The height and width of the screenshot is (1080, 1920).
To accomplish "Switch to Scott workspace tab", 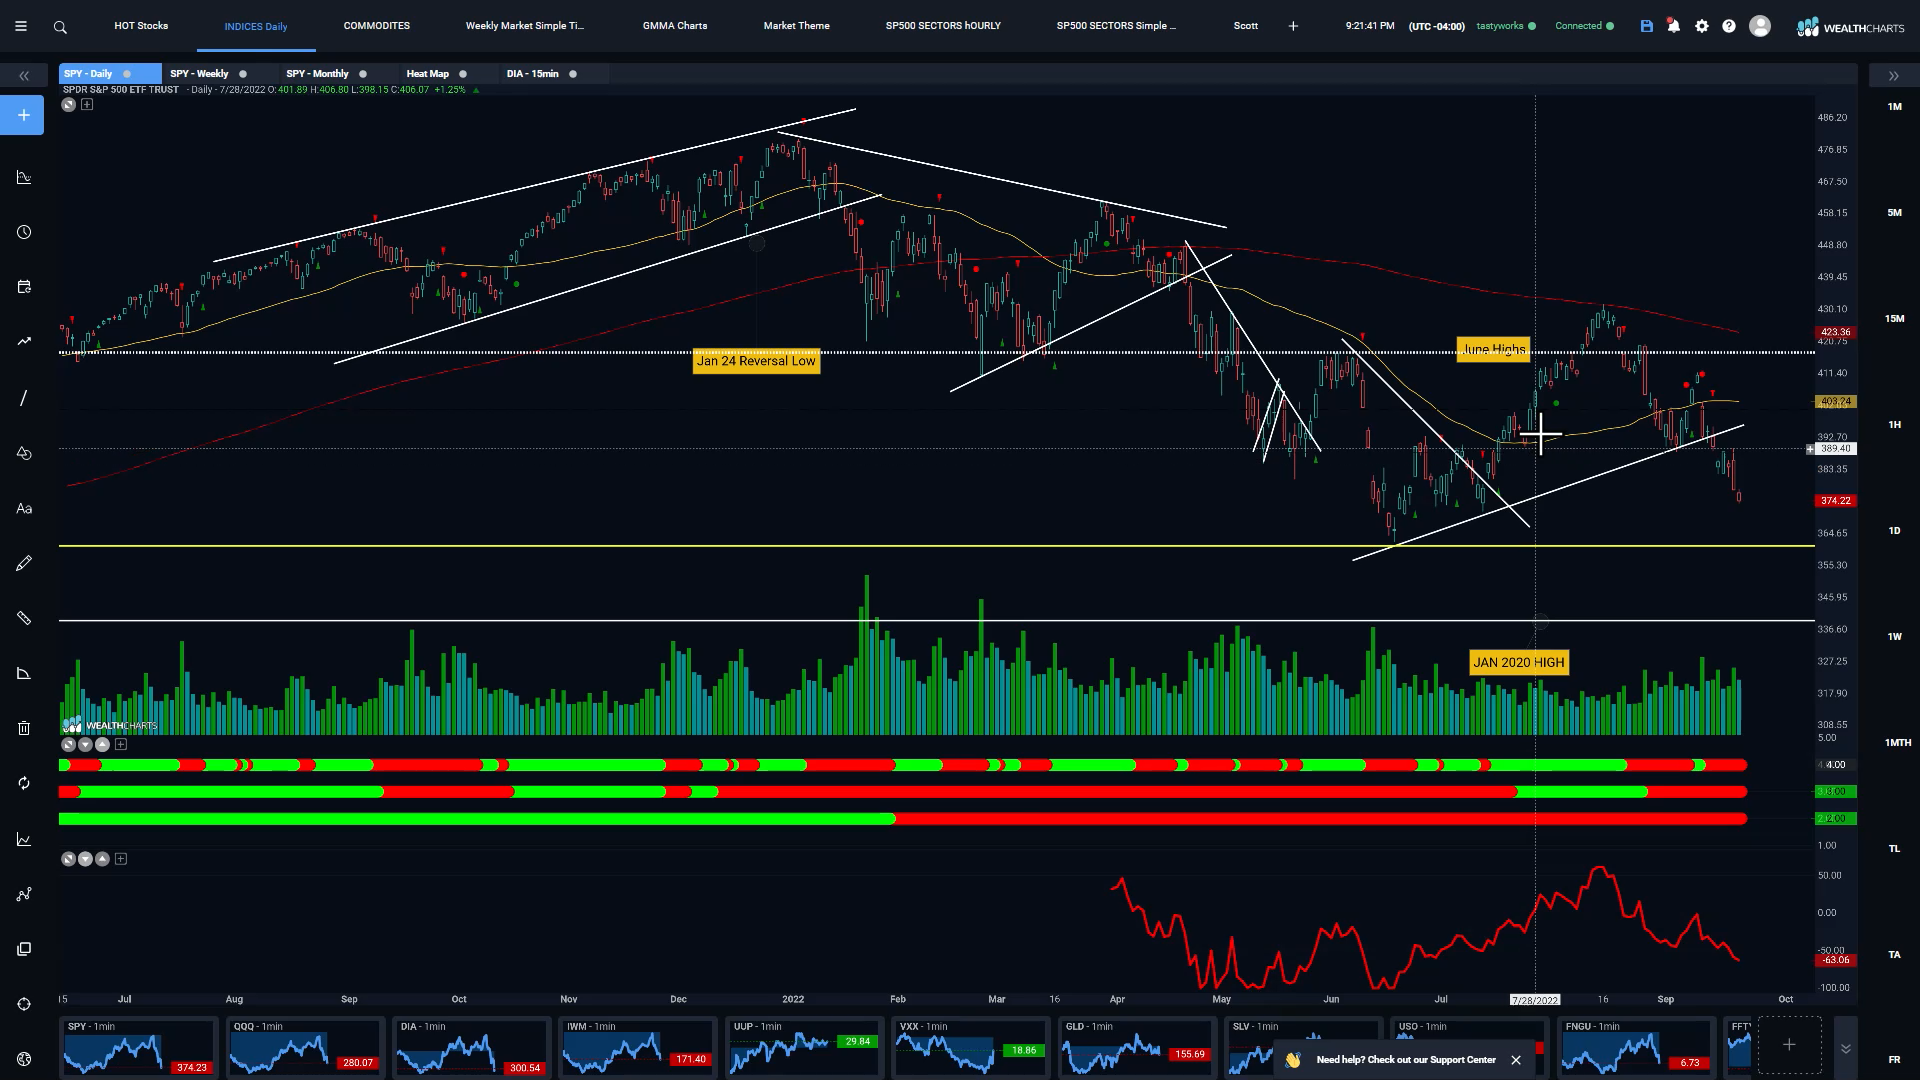I will (1246, 26).
